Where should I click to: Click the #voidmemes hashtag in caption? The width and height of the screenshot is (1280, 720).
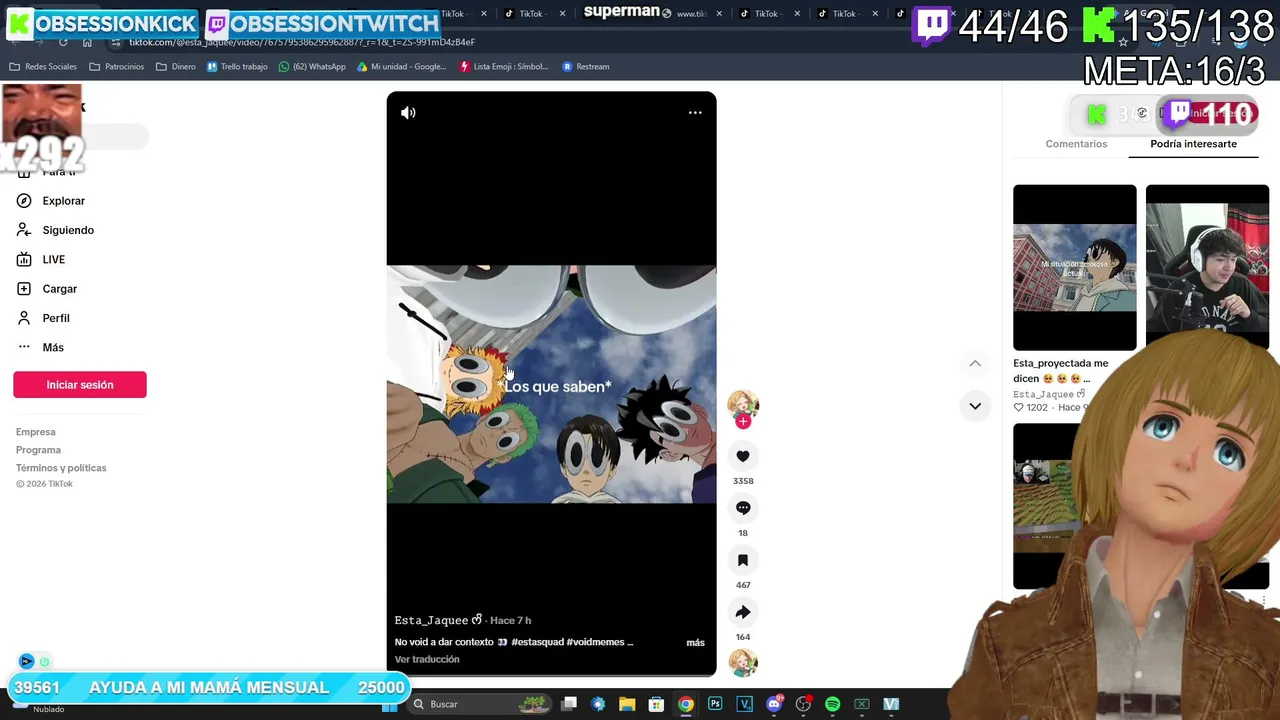596,643
